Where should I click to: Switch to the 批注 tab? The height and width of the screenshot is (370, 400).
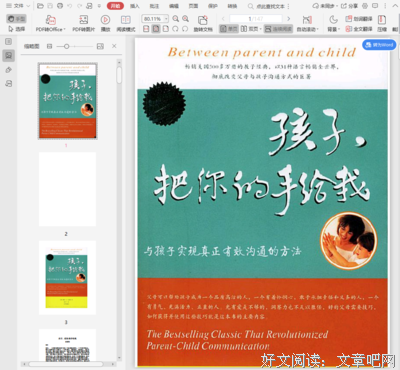154,6
